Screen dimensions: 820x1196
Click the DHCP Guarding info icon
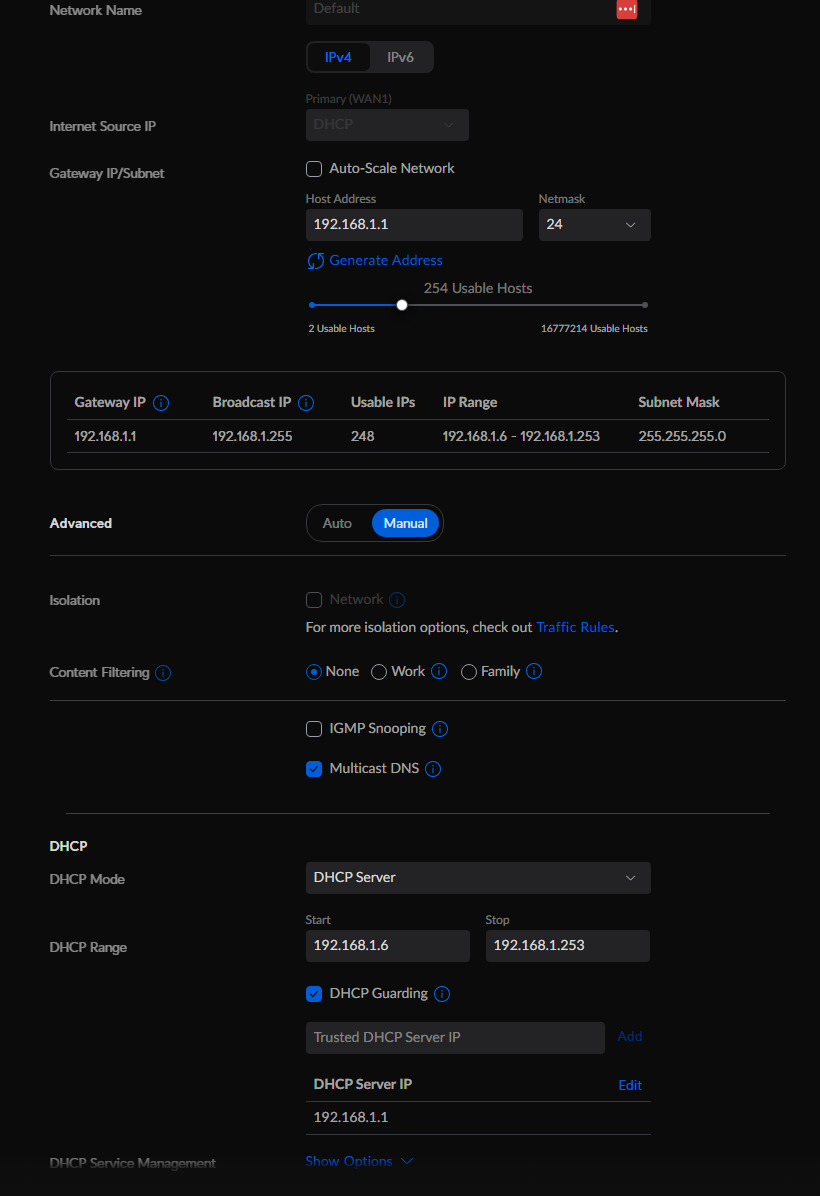[x=441, y=994]
